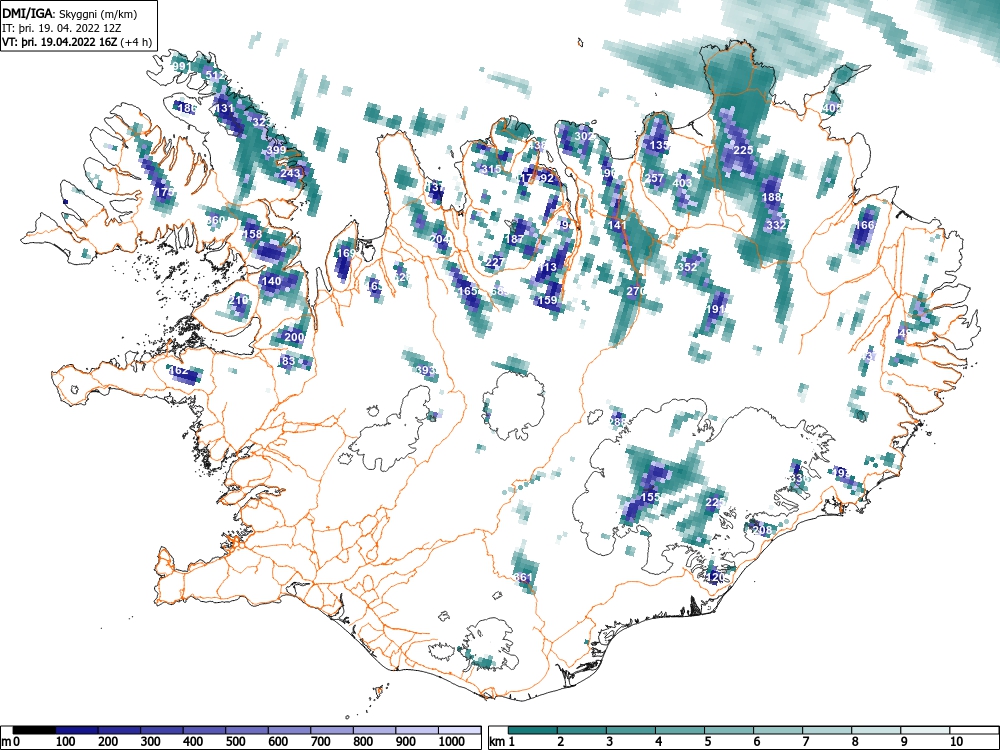Click the map label 186
The height and width of the screenshot is (750, 1000).
click(x=187, y=108)
